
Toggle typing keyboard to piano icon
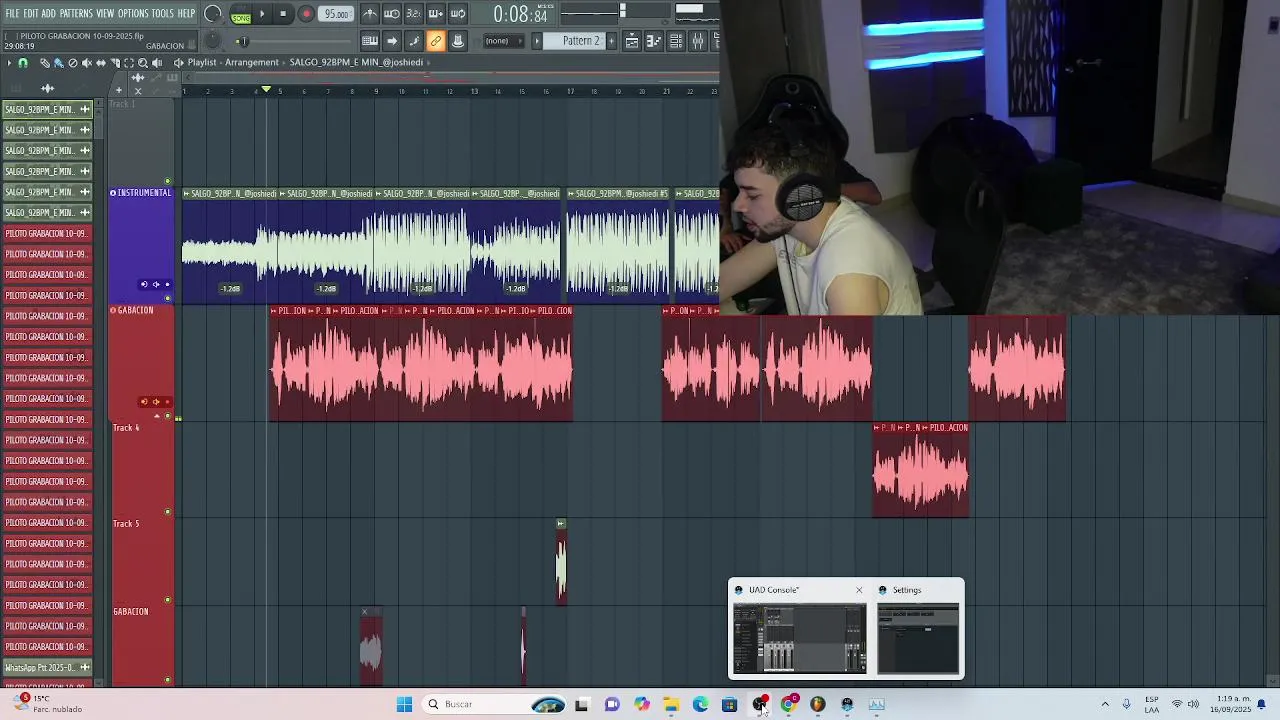(371, 41)
